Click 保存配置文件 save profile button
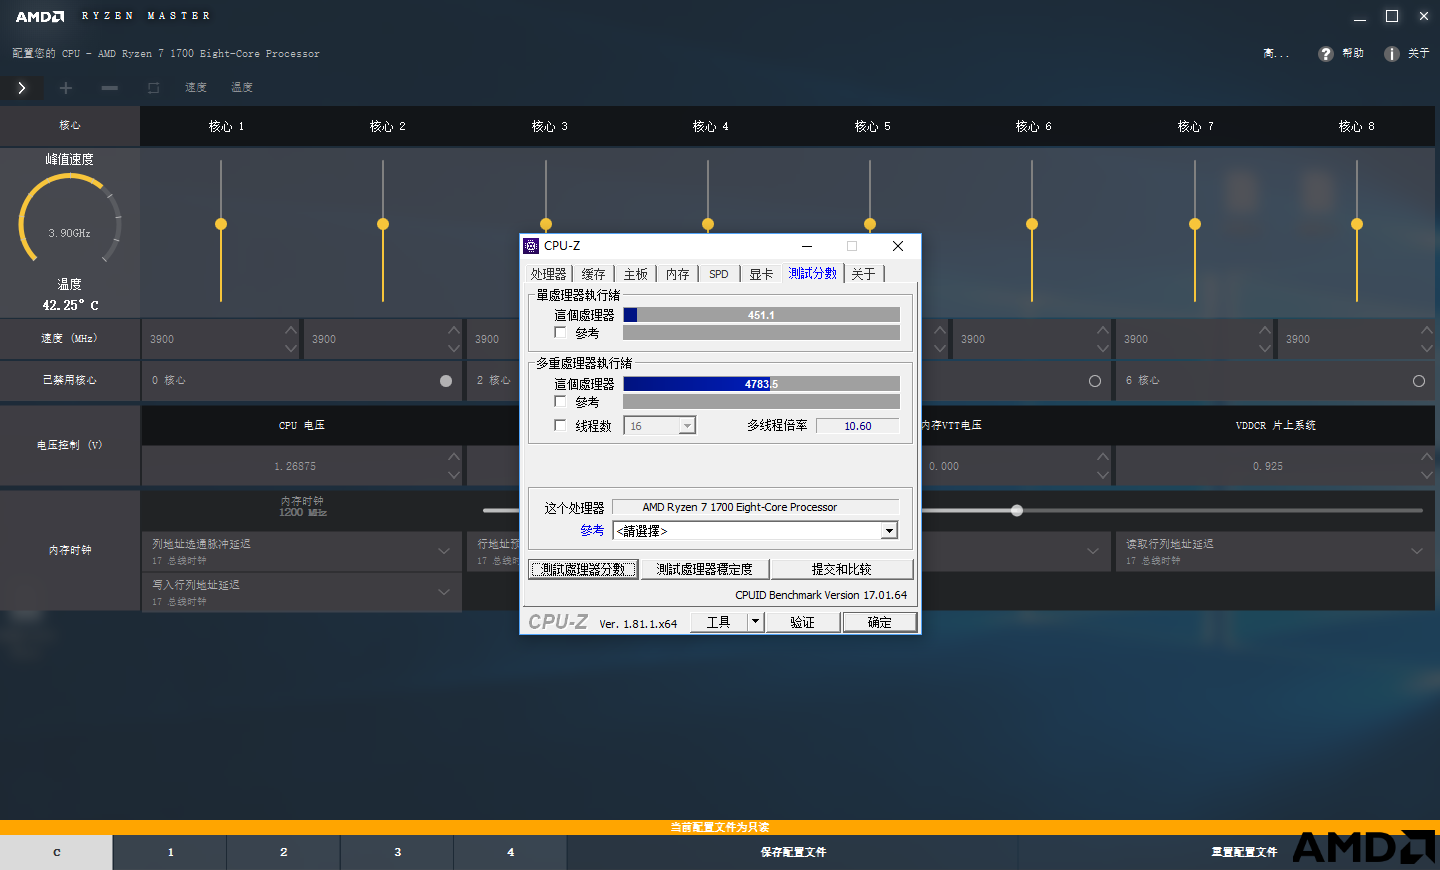This screenshot has height=870, width=1440. tap(793, 852)
